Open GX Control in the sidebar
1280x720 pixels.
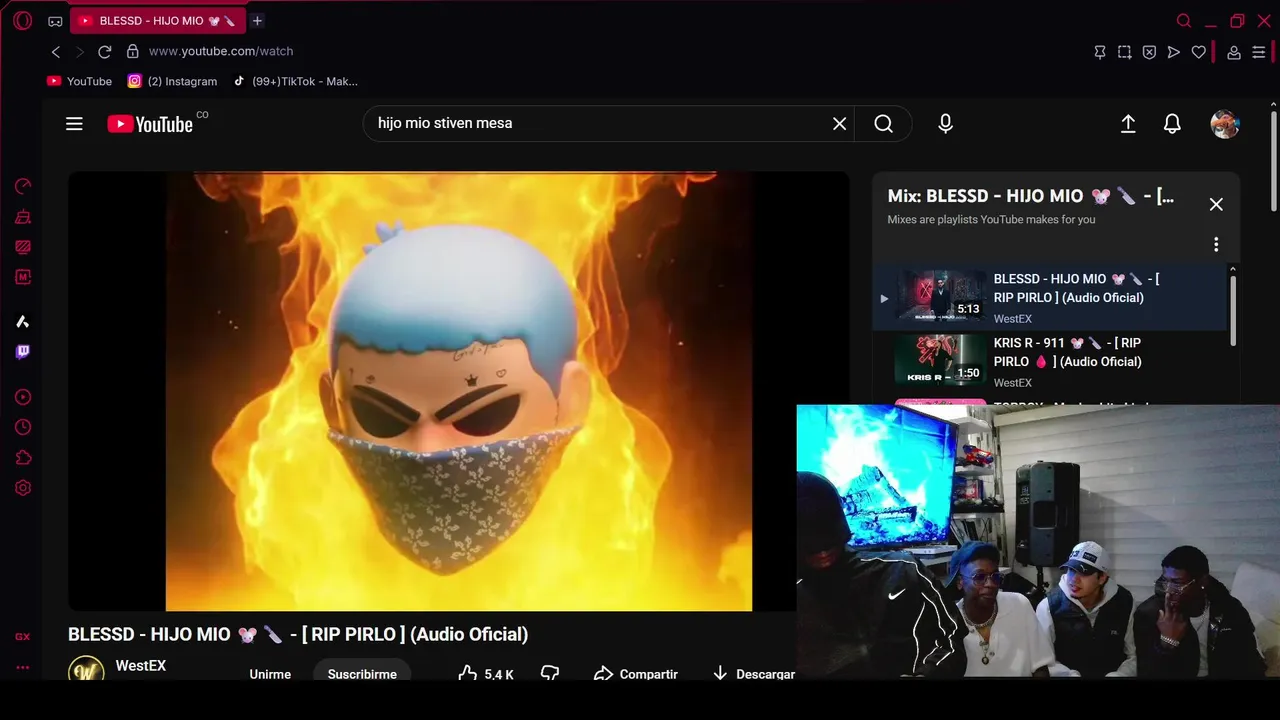pos(23,186)
